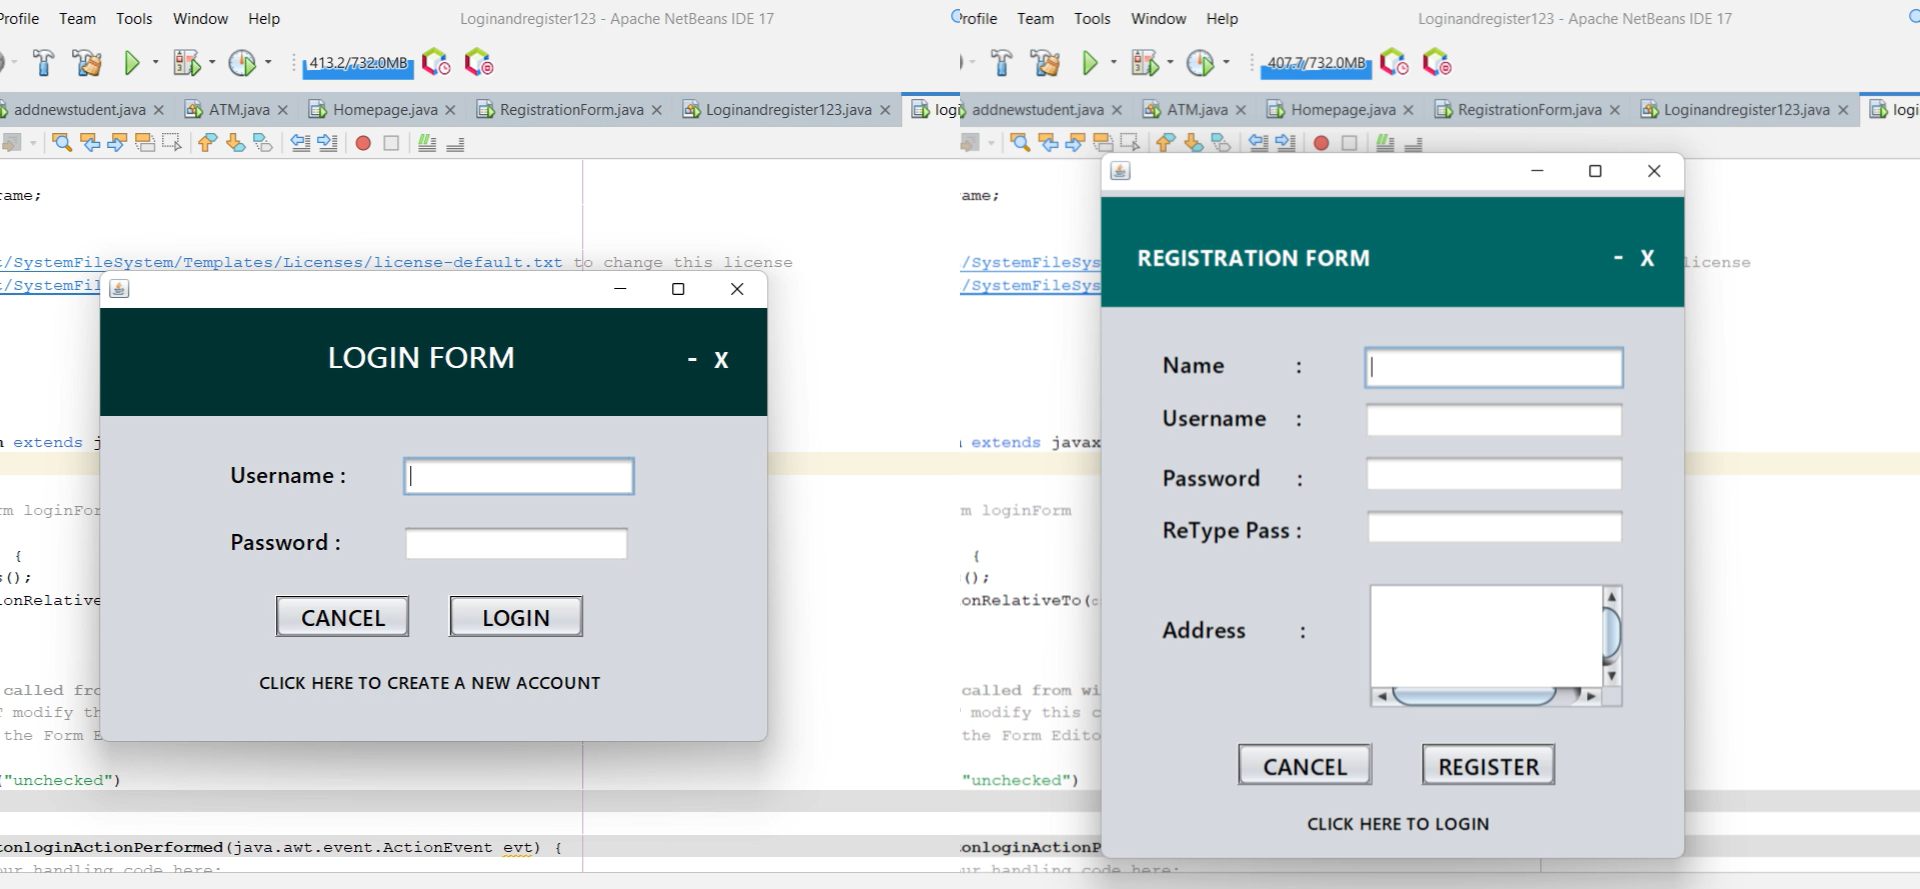Screen dimensions: 1920x889
Task: Click Next Bookmark icon in left editor toolbar
Action: tap(235, 143)
